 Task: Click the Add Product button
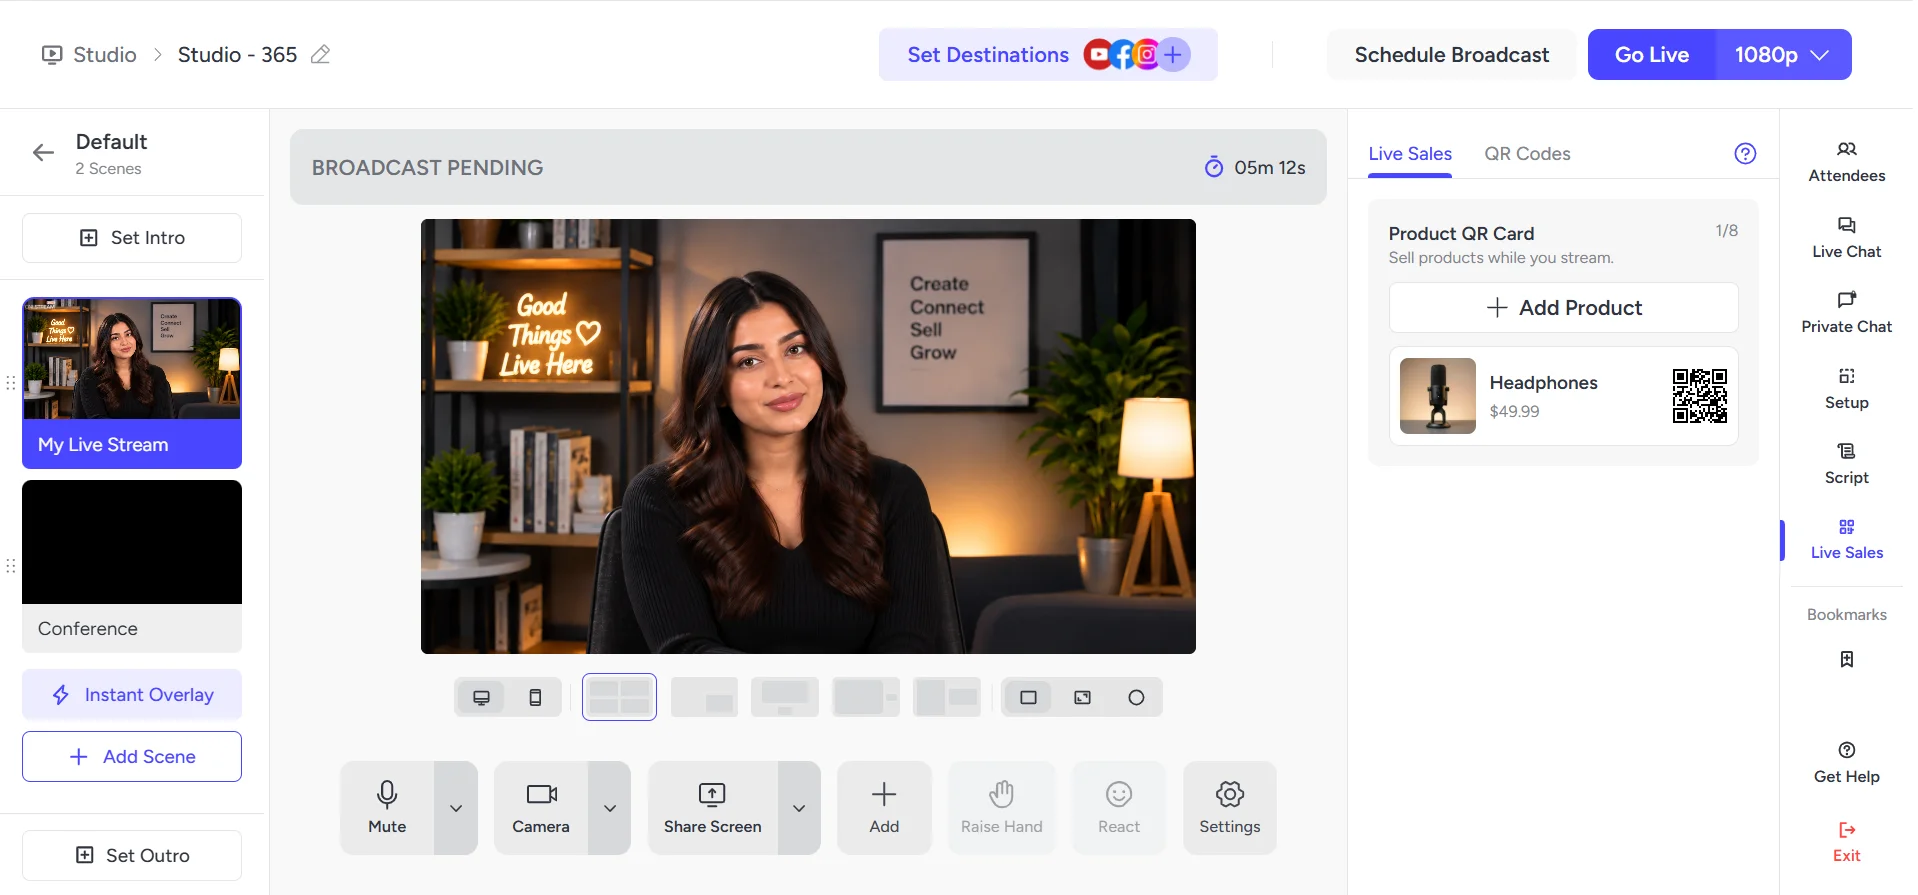1563,308
